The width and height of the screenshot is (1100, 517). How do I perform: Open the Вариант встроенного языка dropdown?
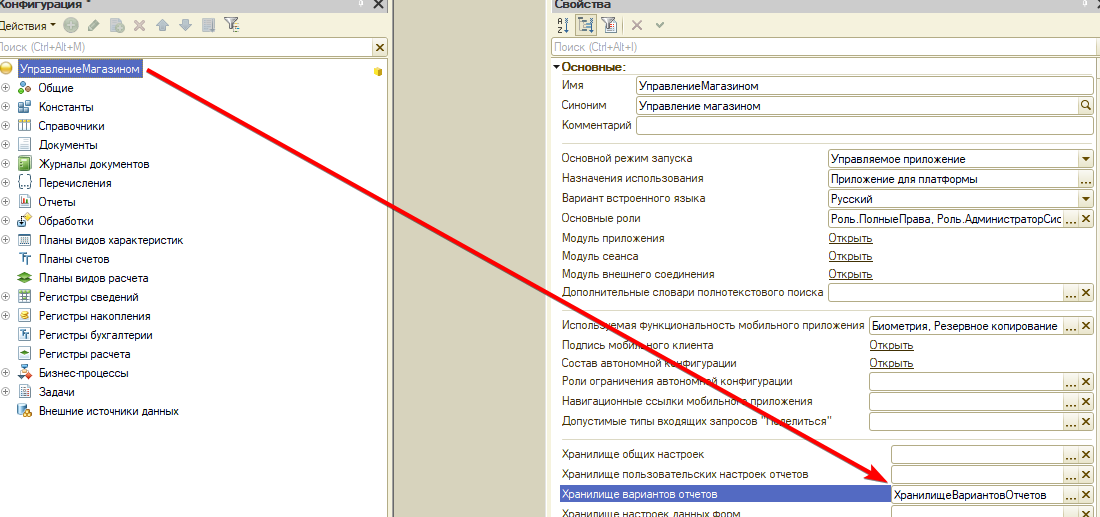click(1085, 199)
